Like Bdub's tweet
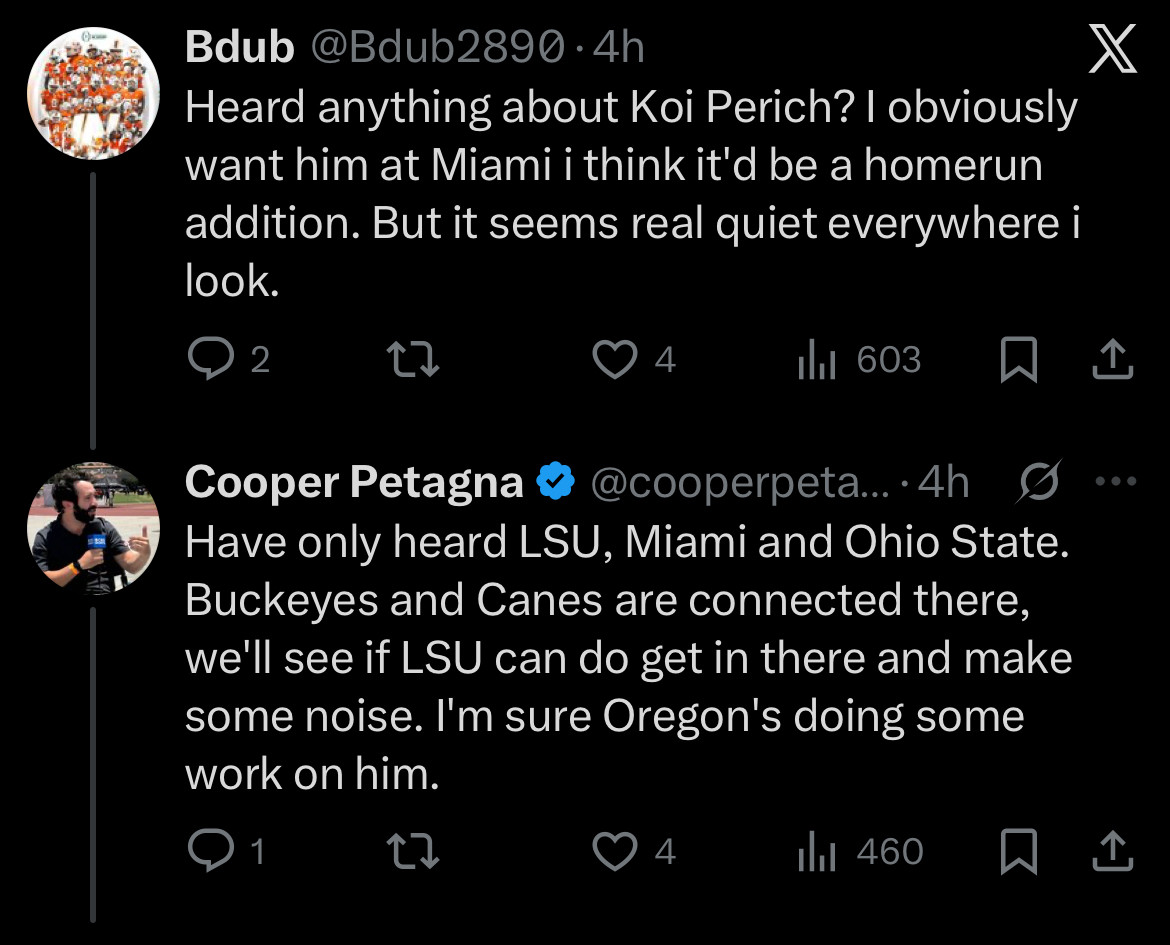Image resolution: width=1170 pixels, height=945 pixels. coord(615,360)
